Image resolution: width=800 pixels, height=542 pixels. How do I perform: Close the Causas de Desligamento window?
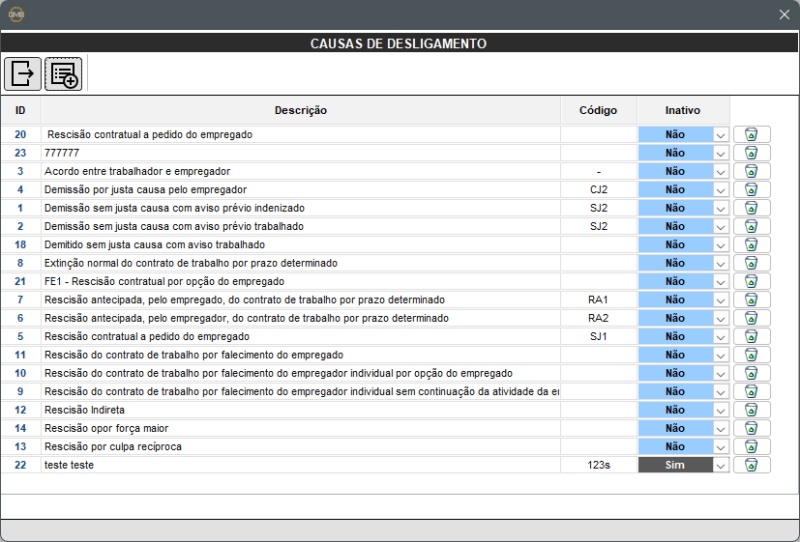coord(784,15)
